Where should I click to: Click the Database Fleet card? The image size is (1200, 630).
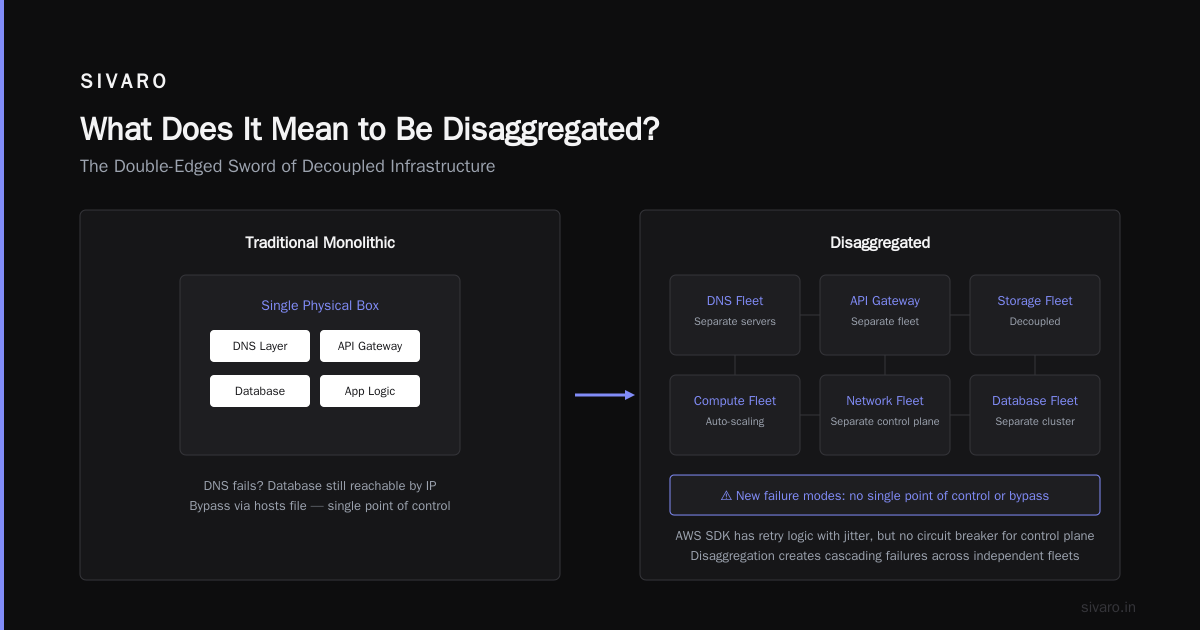[x=1035, y=415]
